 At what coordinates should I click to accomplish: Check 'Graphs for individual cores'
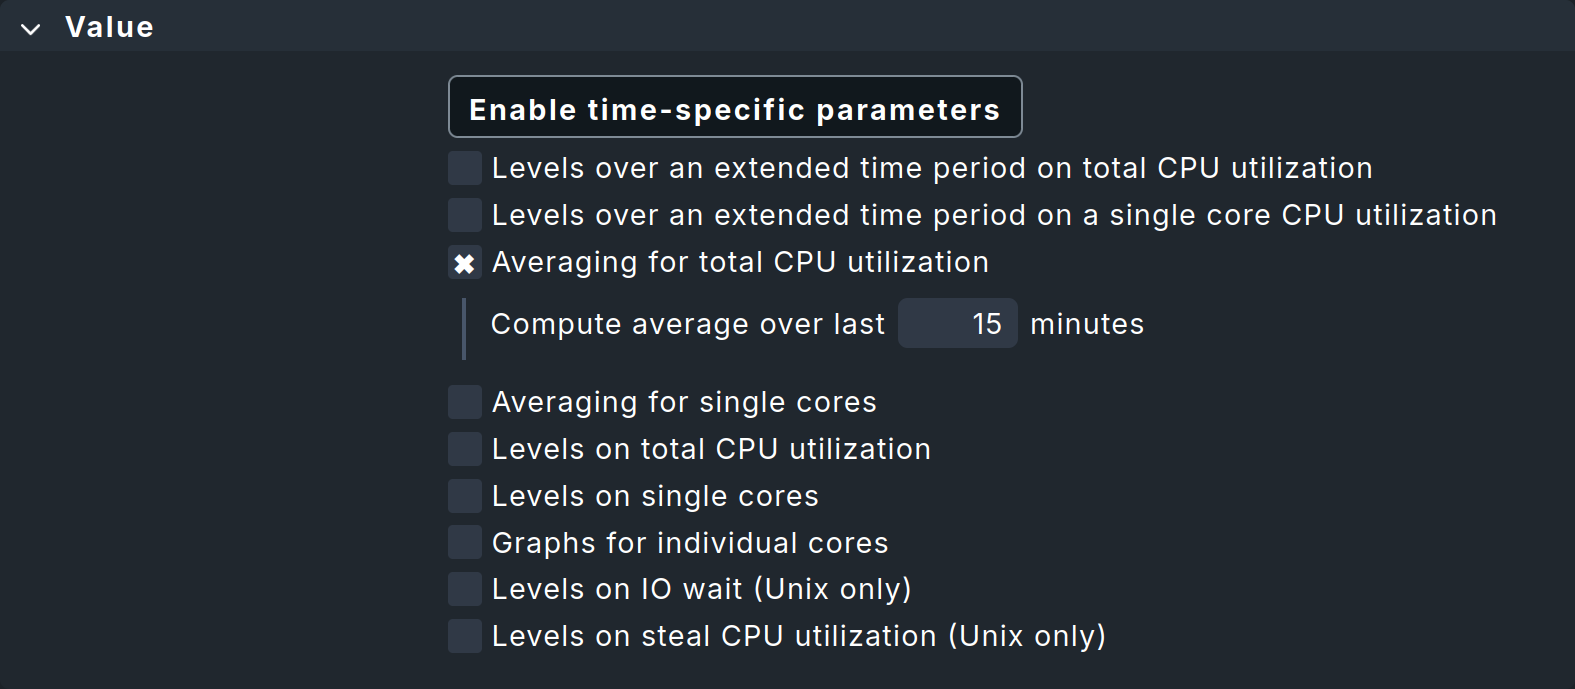coord(464,542)
